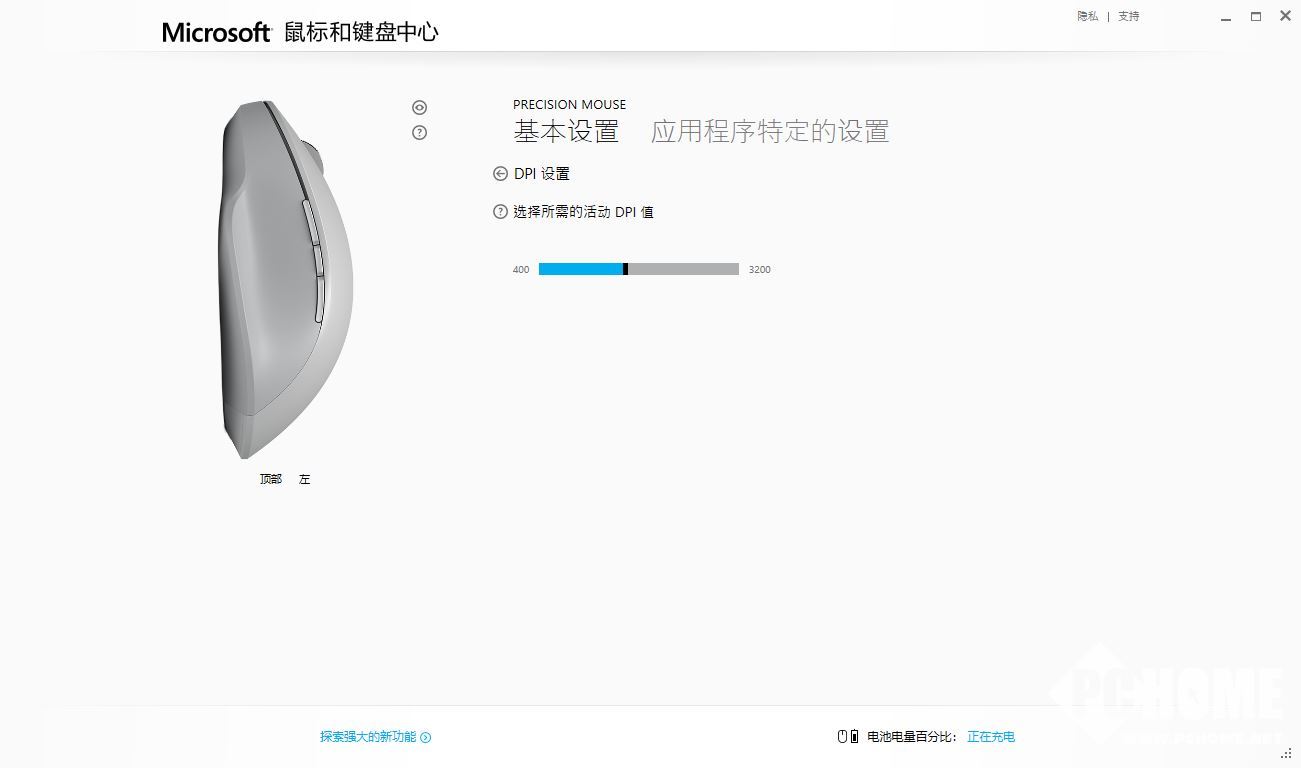1301x768 pixels.
Task: Click the gray part of DPI slider near 3200
Action: pyautogui.click(x=700, y=269)
